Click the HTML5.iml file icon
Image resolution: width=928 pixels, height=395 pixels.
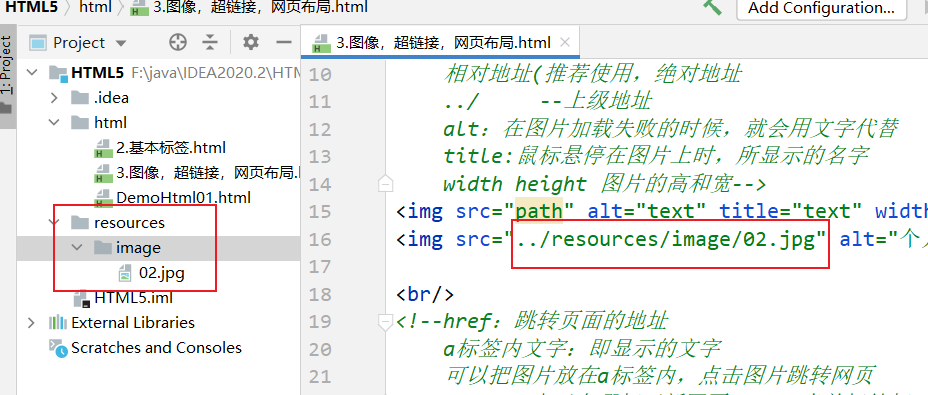click(x=82, y=298)
